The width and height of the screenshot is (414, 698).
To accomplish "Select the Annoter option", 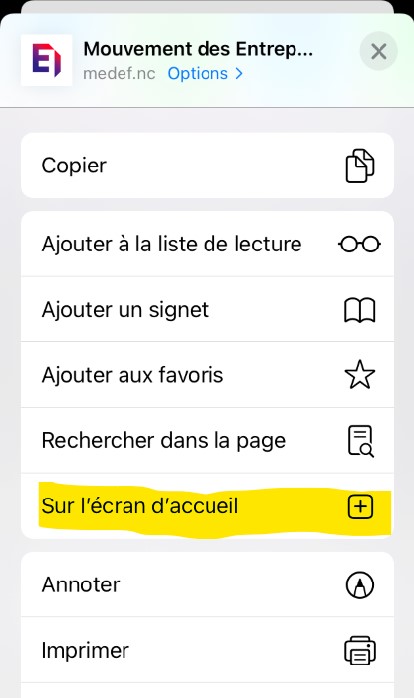I will pyautogui.click(x=207, y=584).
